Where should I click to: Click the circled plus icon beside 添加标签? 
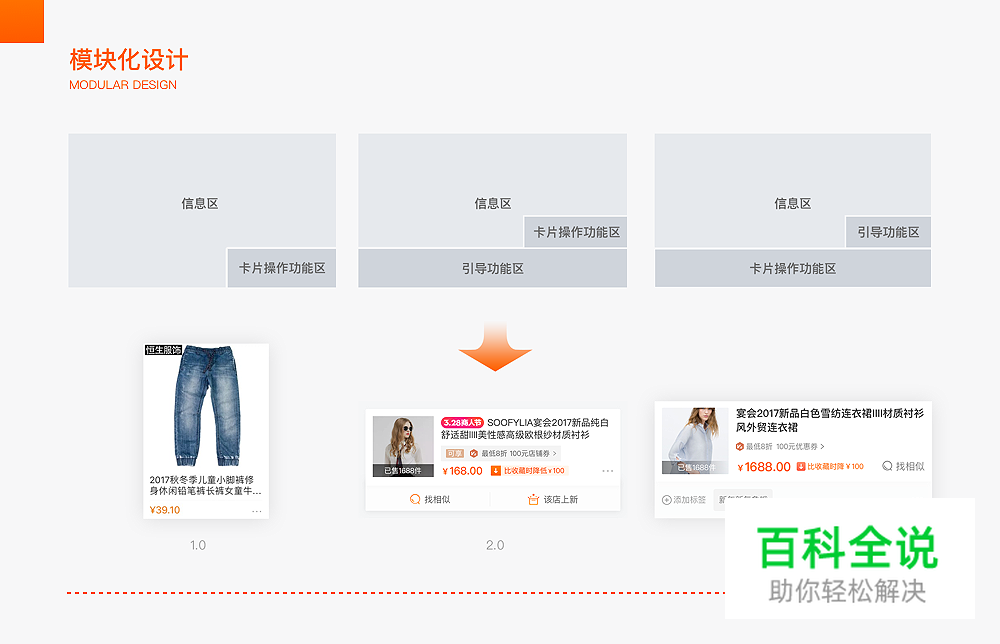(666, 499)
